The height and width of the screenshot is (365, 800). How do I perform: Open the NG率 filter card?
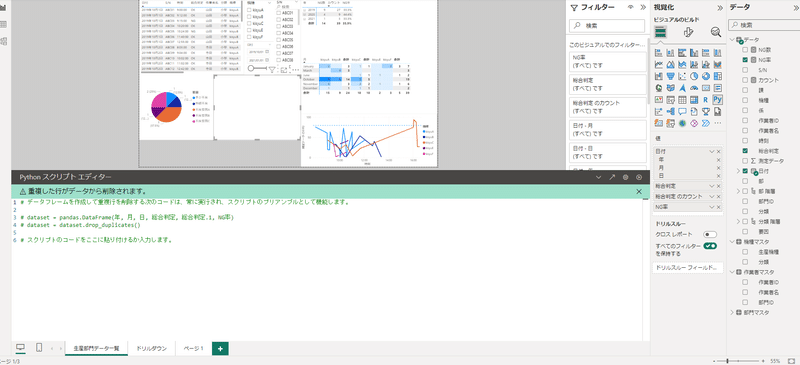click(x=608, y=62)
